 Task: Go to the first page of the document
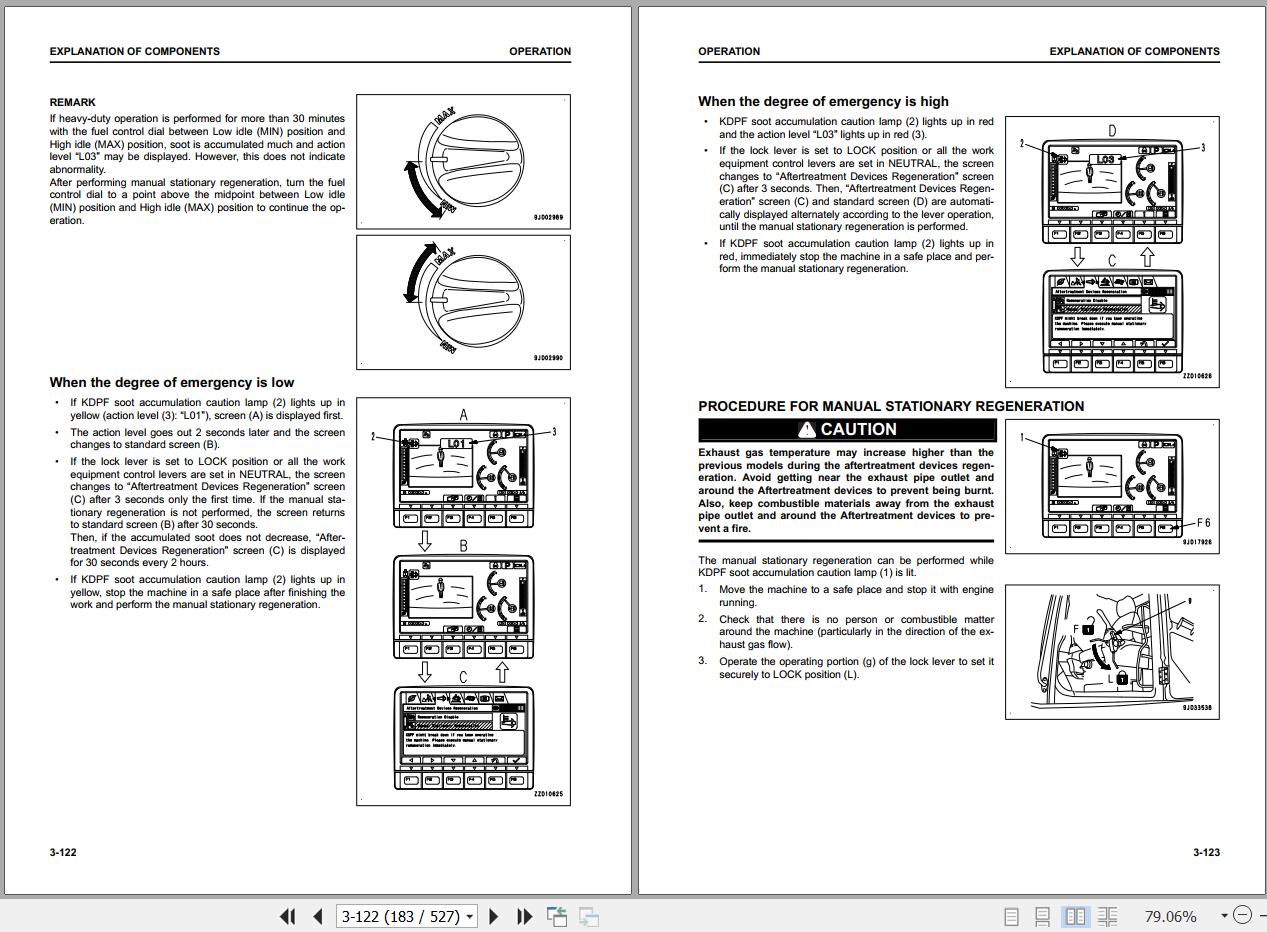(288, 916)
